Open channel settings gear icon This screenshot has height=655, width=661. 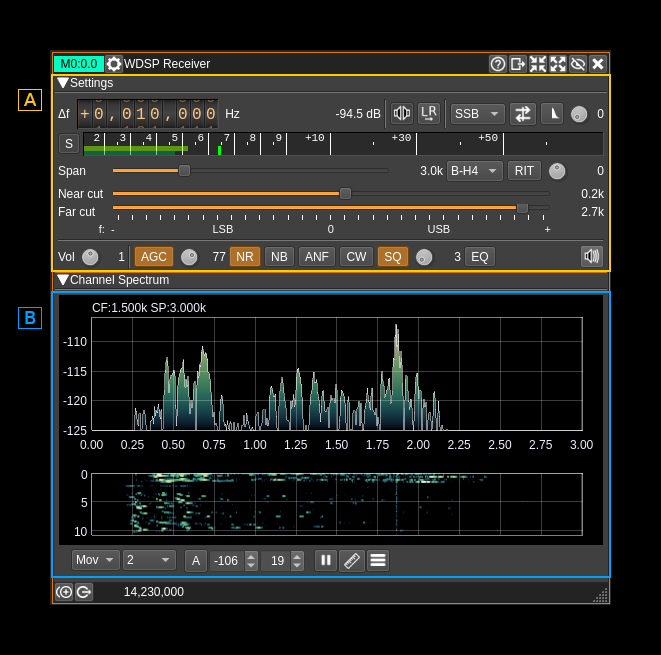pyautogui.click(x=113, y=64)
